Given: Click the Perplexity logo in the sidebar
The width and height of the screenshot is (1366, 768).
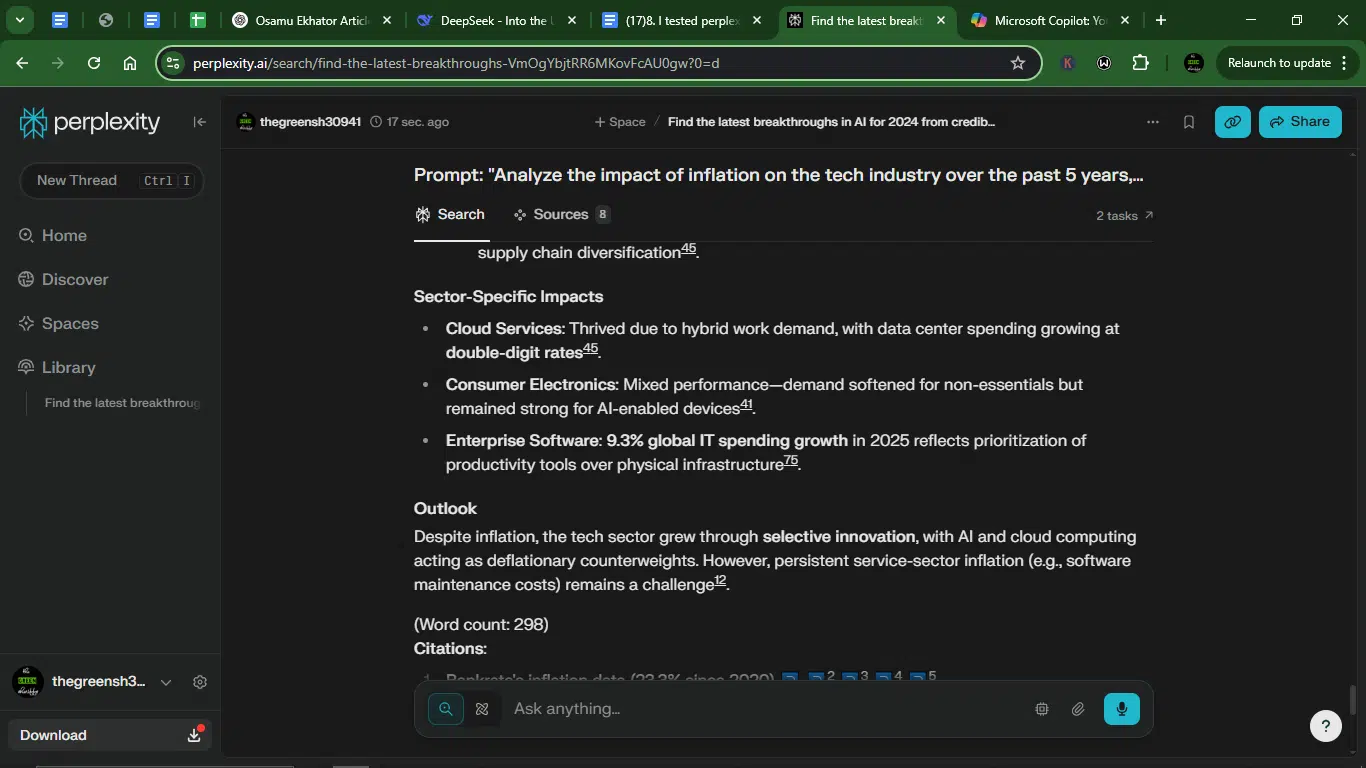Looking at the screenshot, I should (90, 122).
